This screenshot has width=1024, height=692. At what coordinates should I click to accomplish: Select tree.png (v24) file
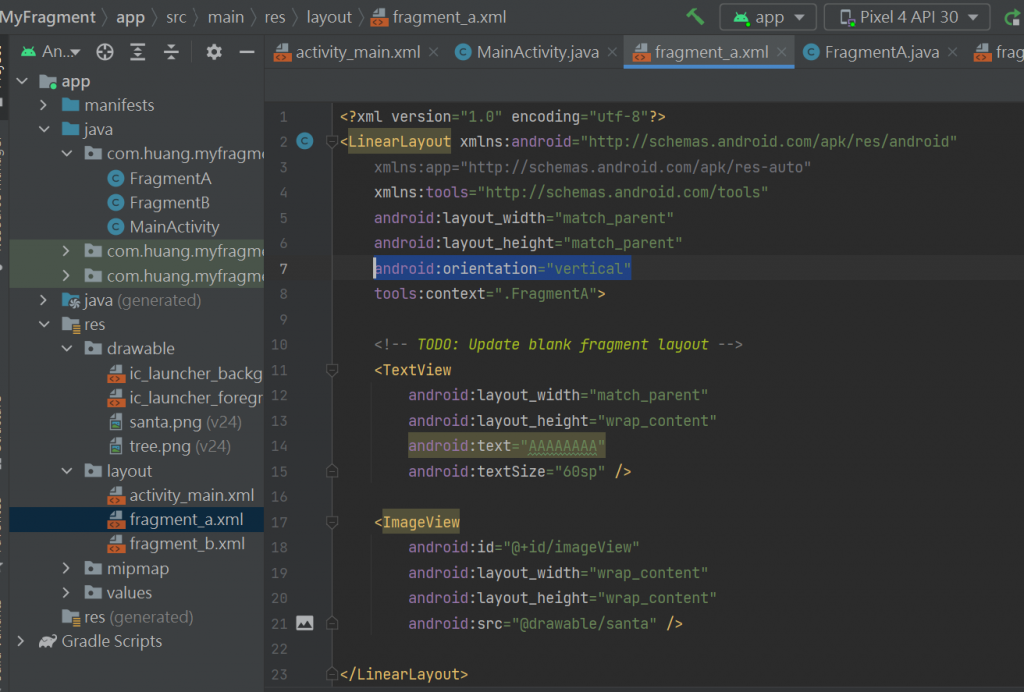click(170, 447)
